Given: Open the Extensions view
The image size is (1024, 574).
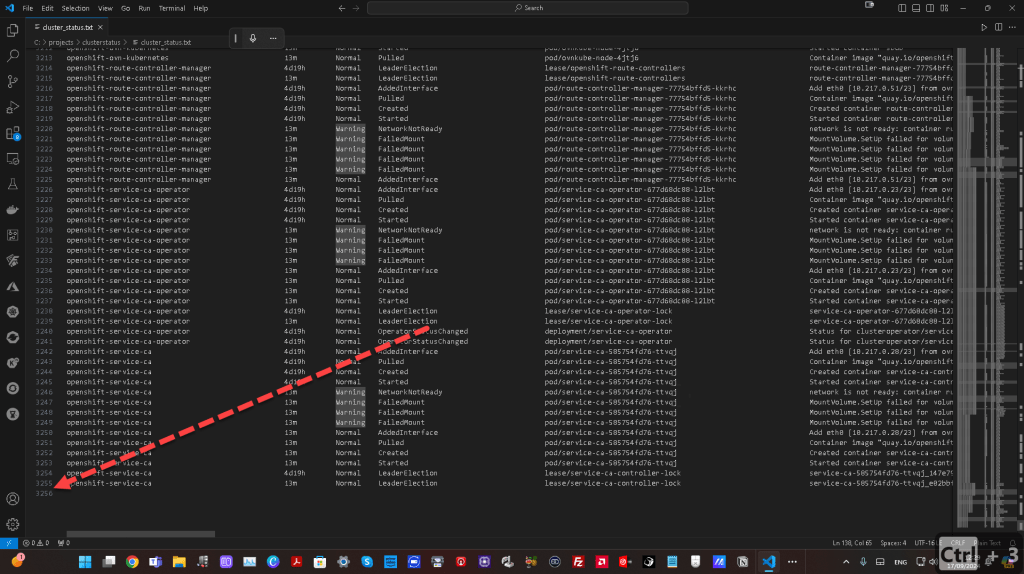Looking at the screenshot, I should click(12, 133).
